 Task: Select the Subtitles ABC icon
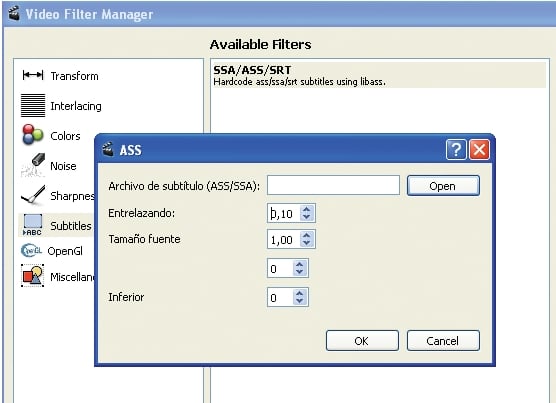(x=32, y=225)
